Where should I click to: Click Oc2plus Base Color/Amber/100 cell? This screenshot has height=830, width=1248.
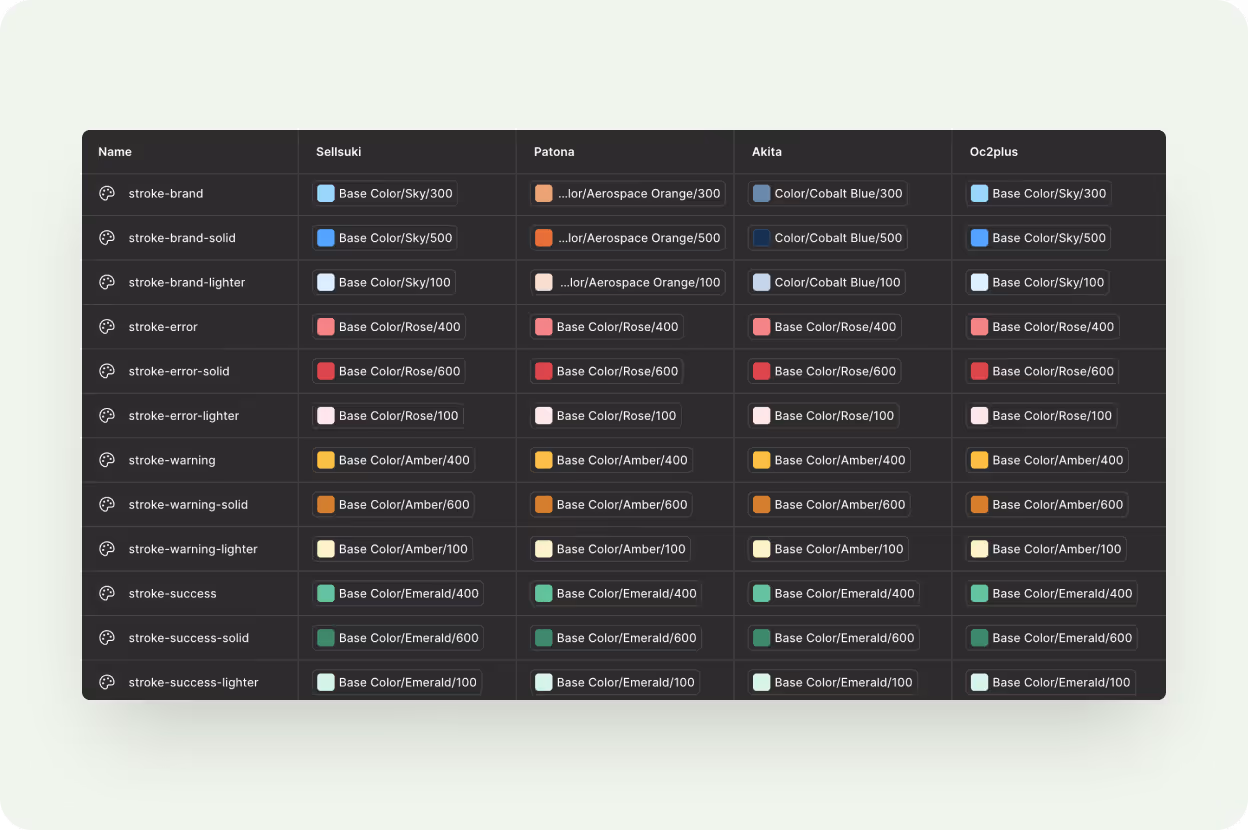1046,549
